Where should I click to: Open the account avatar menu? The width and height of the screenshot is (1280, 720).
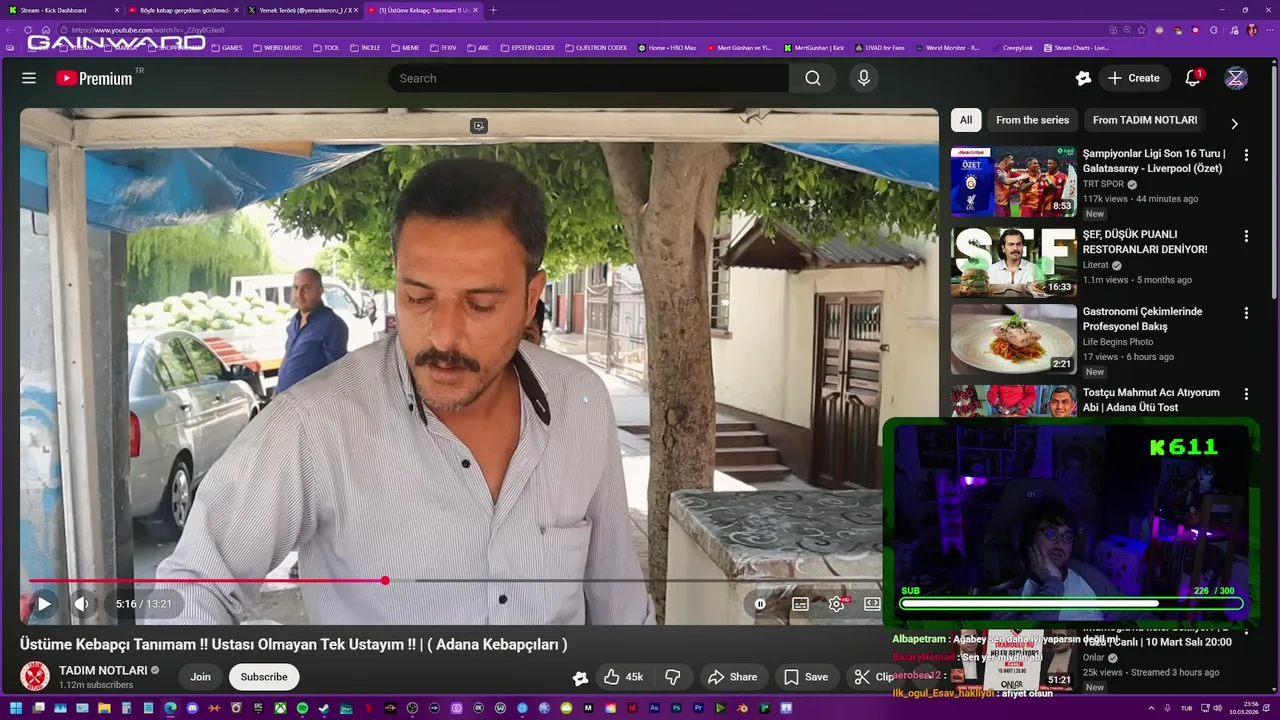click(x=1236, y=78)
